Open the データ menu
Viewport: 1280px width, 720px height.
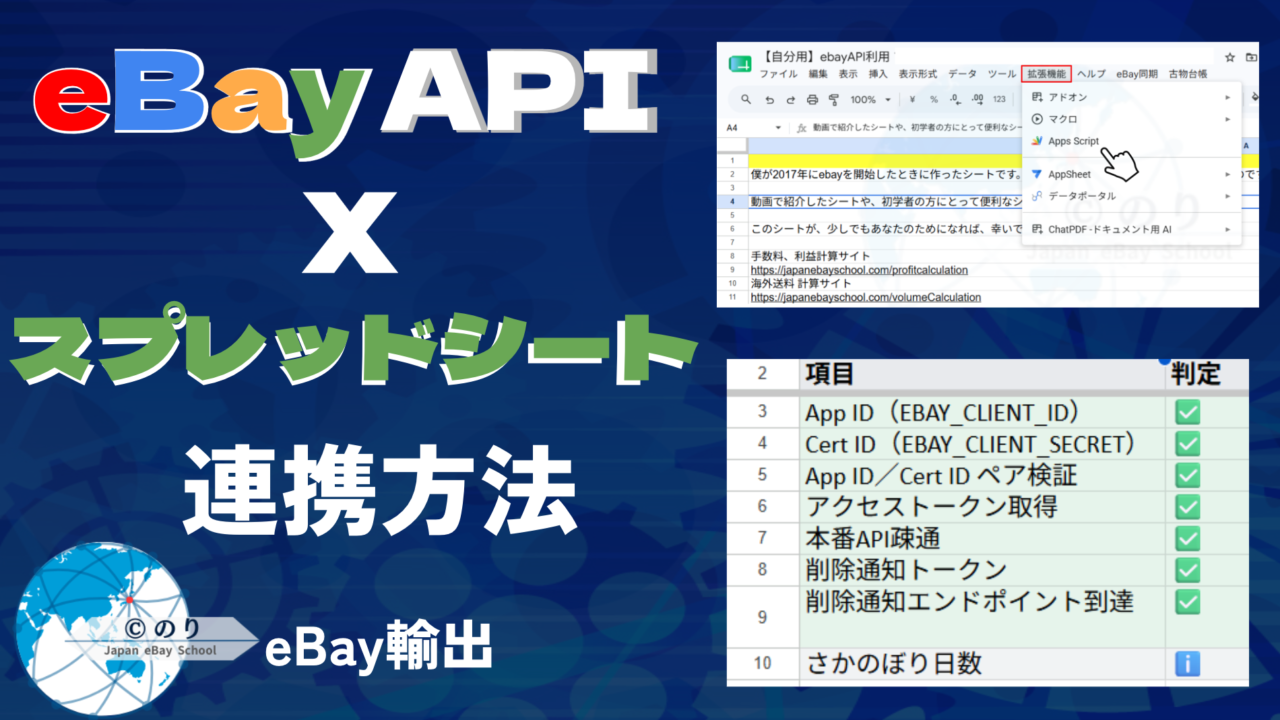tap(962, 74)
